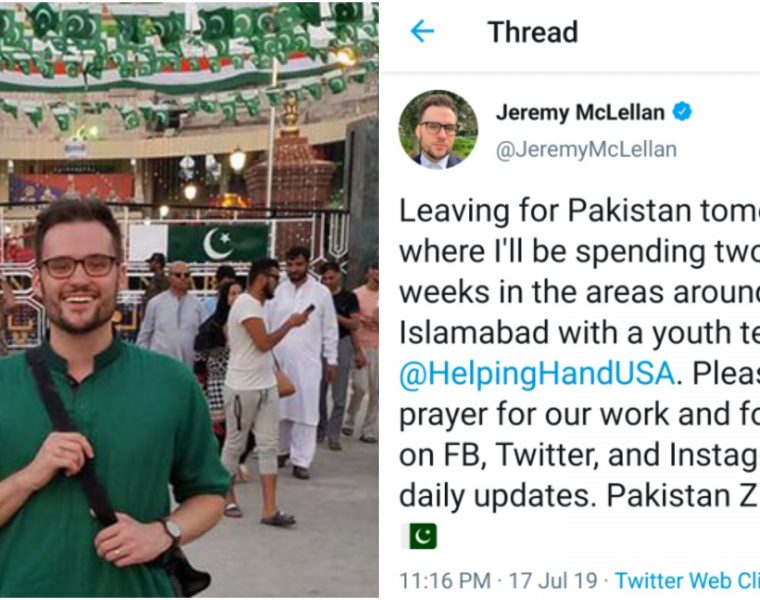Open the @HelpingHandUSA mention link
Screen dimensions: 760x600
(537, 374)
